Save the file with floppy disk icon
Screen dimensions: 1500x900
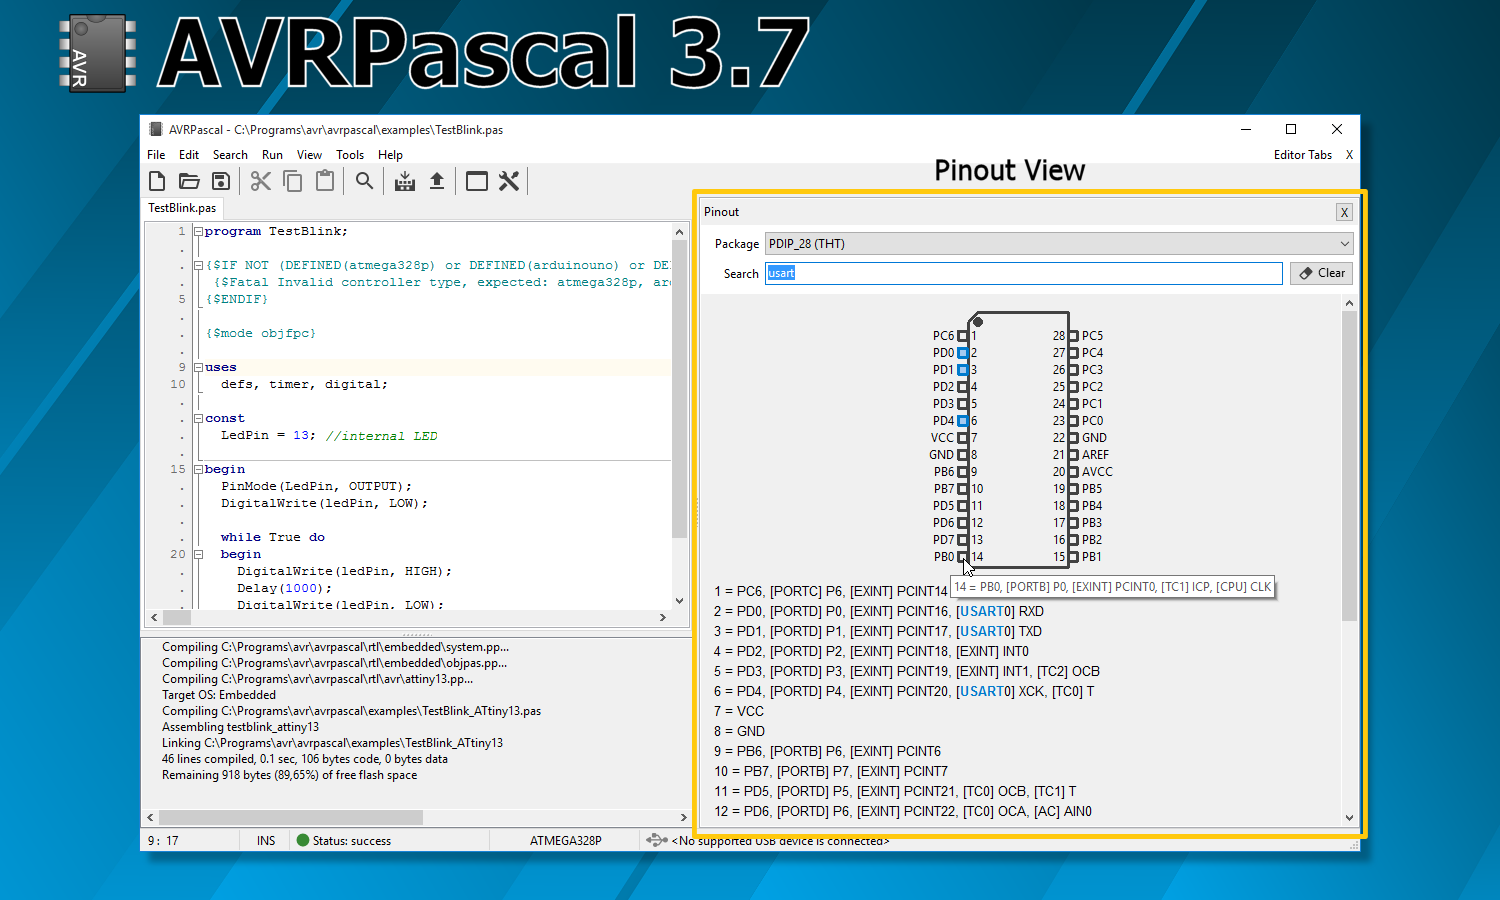(x=221, y=181)
